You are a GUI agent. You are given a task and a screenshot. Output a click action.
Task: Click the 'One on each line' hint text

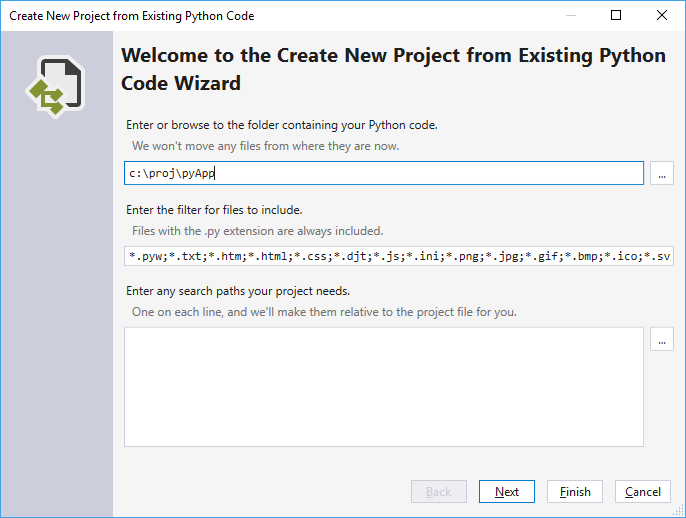pos(324,312)
